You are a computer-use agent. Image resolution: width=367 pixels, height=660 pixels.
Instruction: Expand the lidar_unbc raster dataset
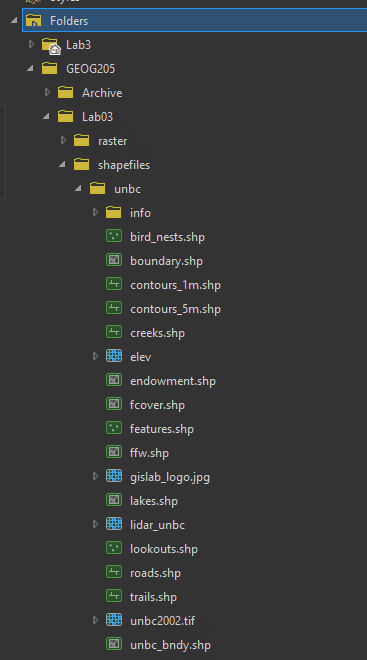point(96,524)
